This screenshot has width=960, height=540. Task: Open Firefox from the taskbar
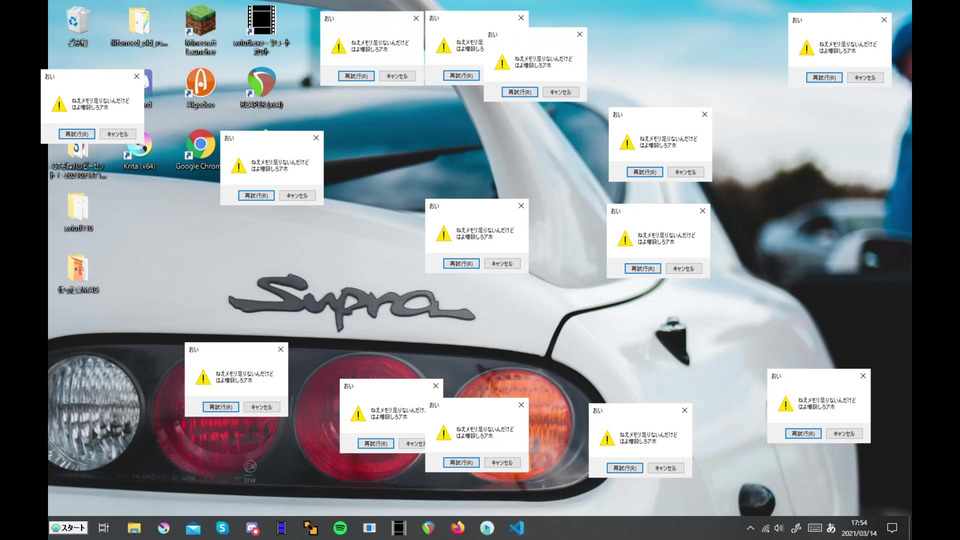457,528
